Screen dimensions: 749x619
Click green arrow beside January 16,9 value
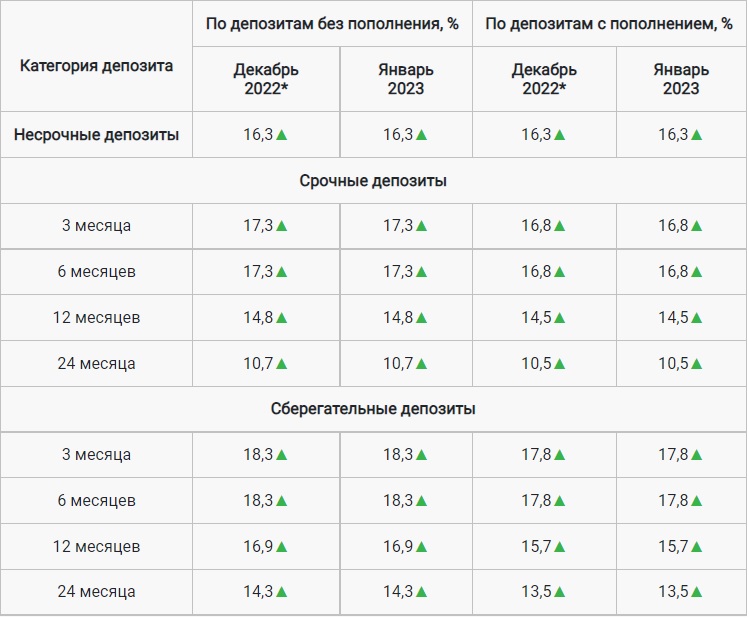(421, 547)
